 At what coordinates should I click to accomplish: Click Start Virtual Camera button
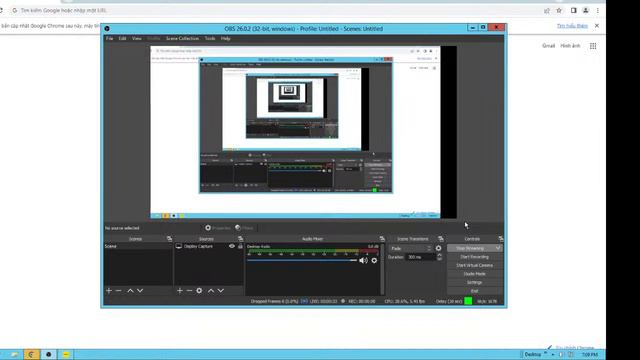click(x=474, y=265)
